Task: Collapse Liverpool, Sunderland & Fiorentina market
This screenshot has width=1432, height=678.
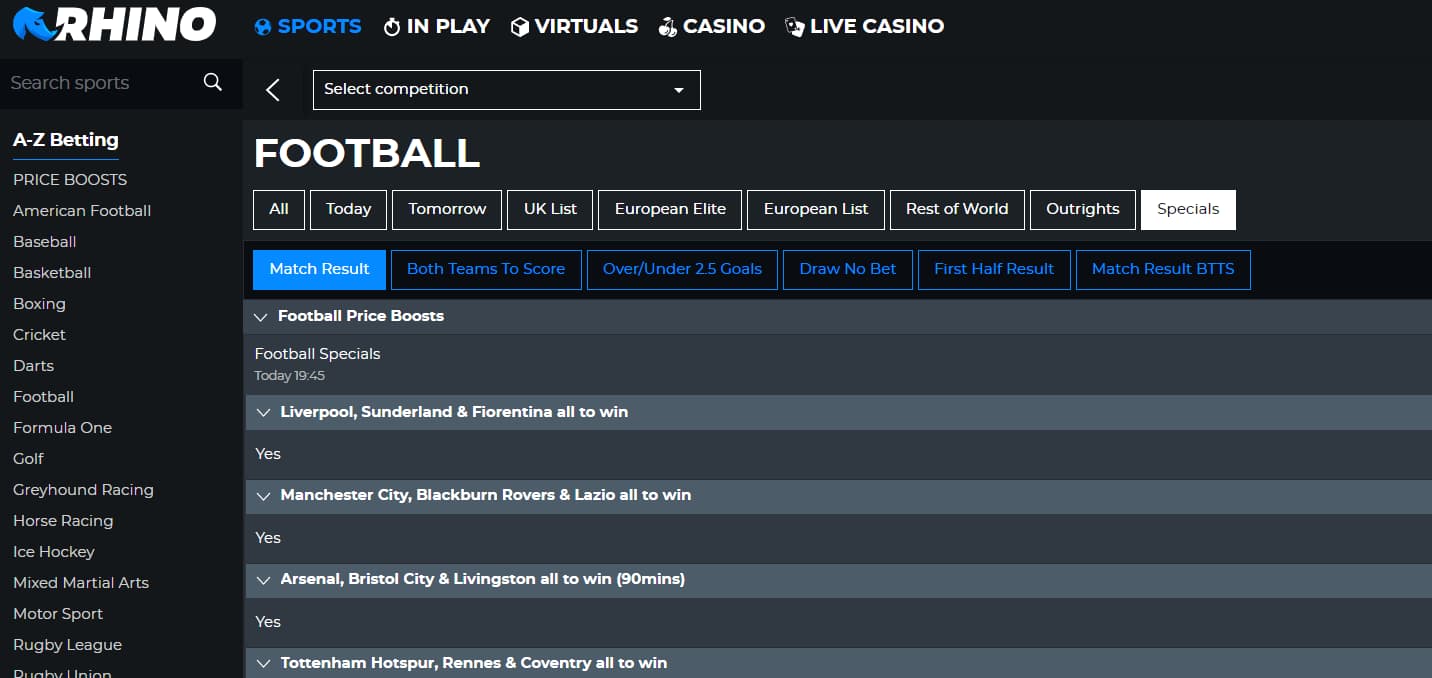Action: 264,412
